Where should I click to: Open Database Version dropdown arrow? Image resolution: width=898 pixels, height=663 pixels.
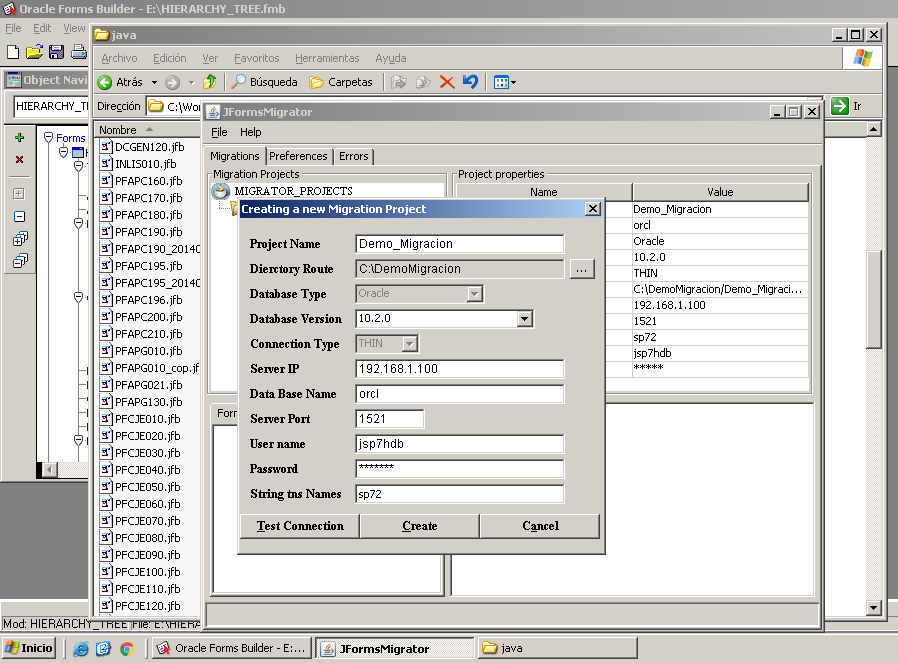coord(525,319)
